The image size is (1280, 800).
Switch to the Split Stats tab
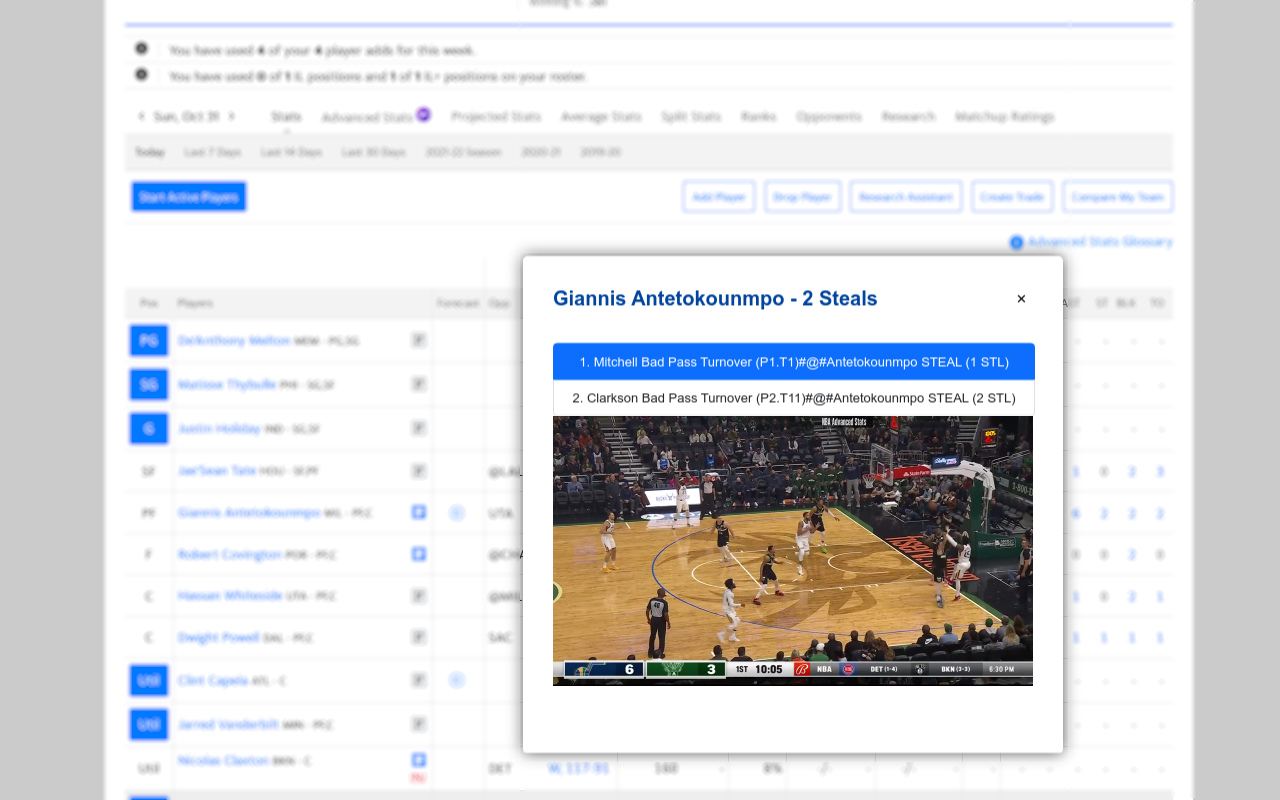[691, 116]
